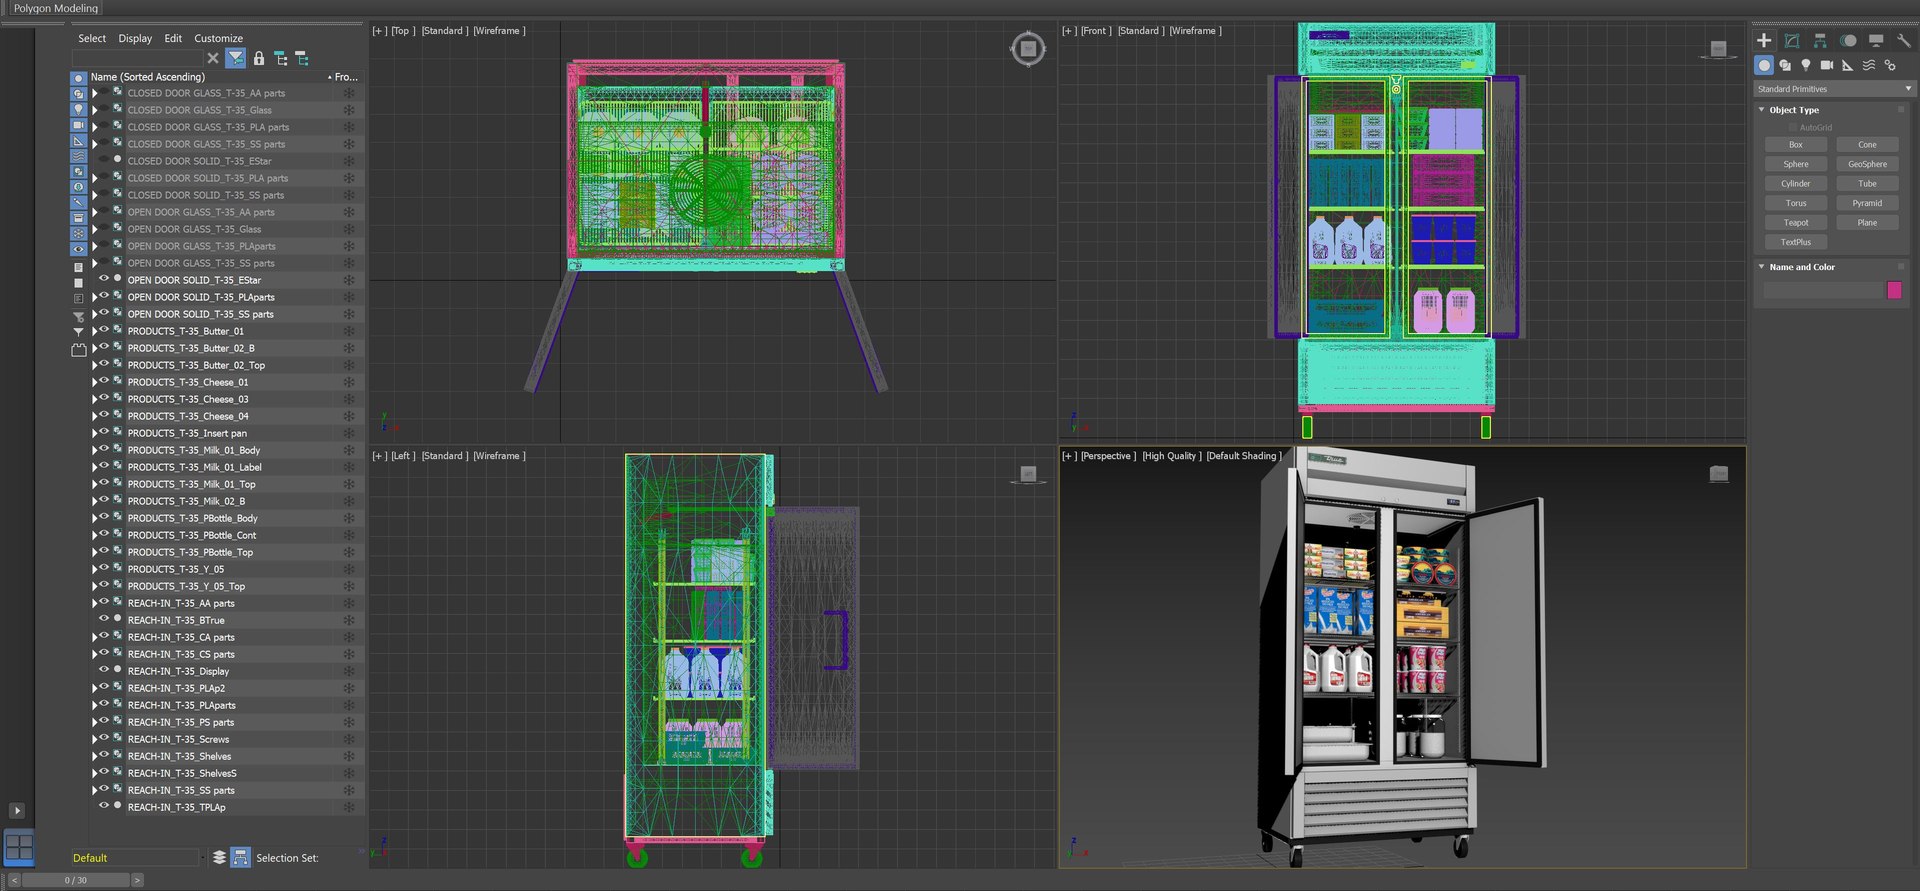Click the lock cell editing padlock icon
1920x891 pixels.
point(259,59)
